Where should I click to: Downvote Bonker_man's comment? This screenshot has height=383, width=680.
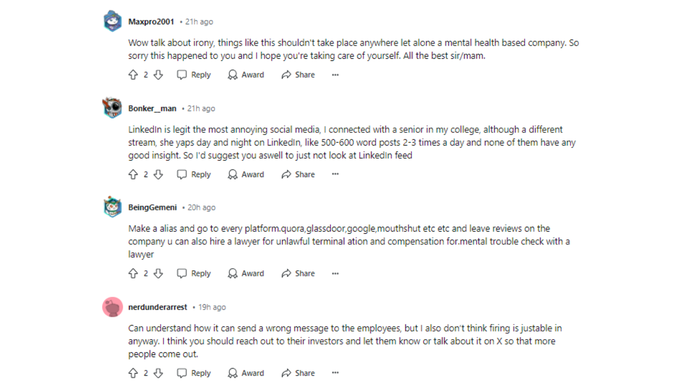click(x=158, y=174)
